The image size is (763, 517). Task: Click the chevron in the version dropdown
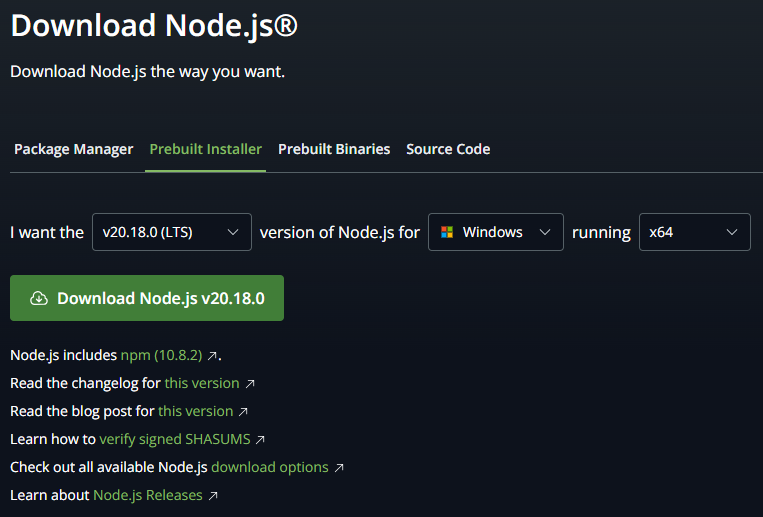(x=233, y=233)
